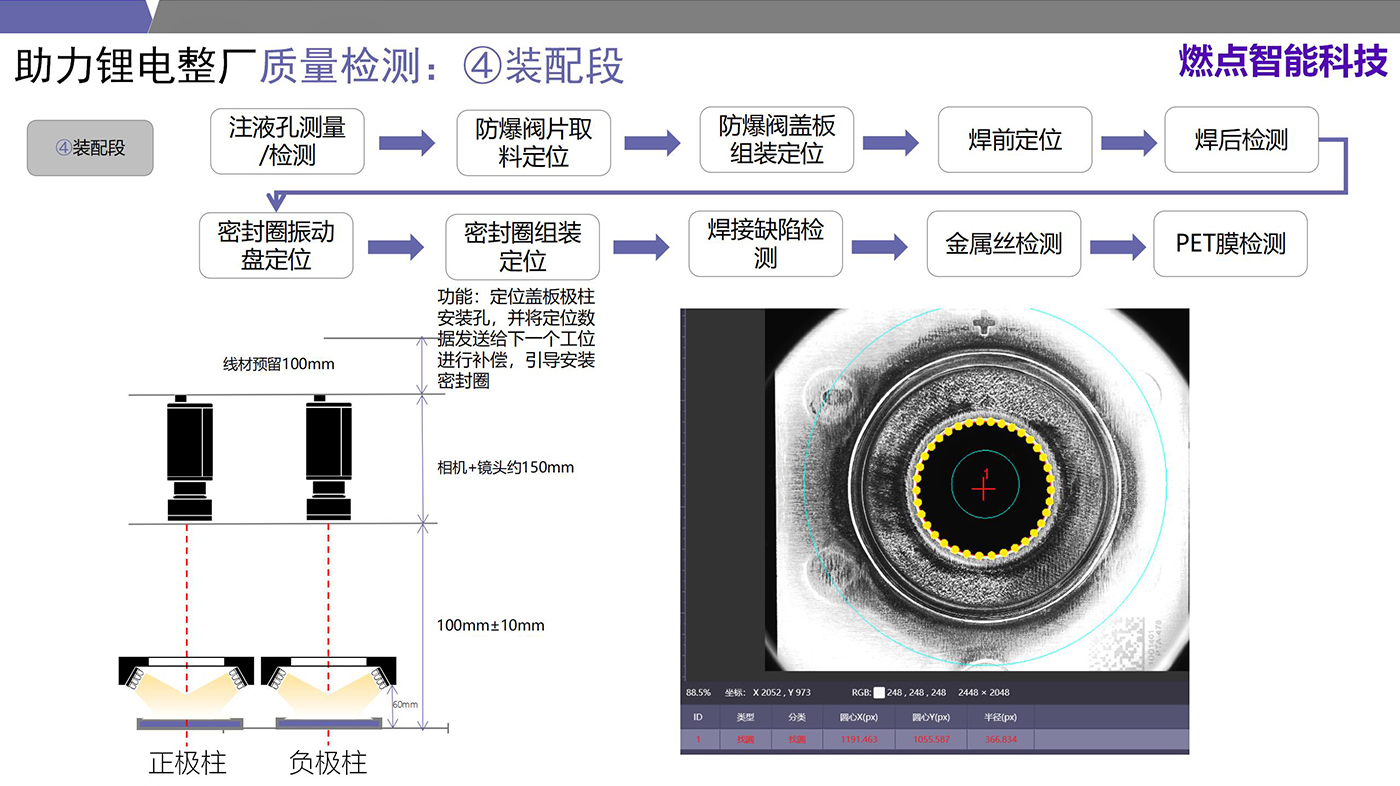Click the 半径(px) column header
This screenshot has height=786, width=1400.
(x=999, y=717)
